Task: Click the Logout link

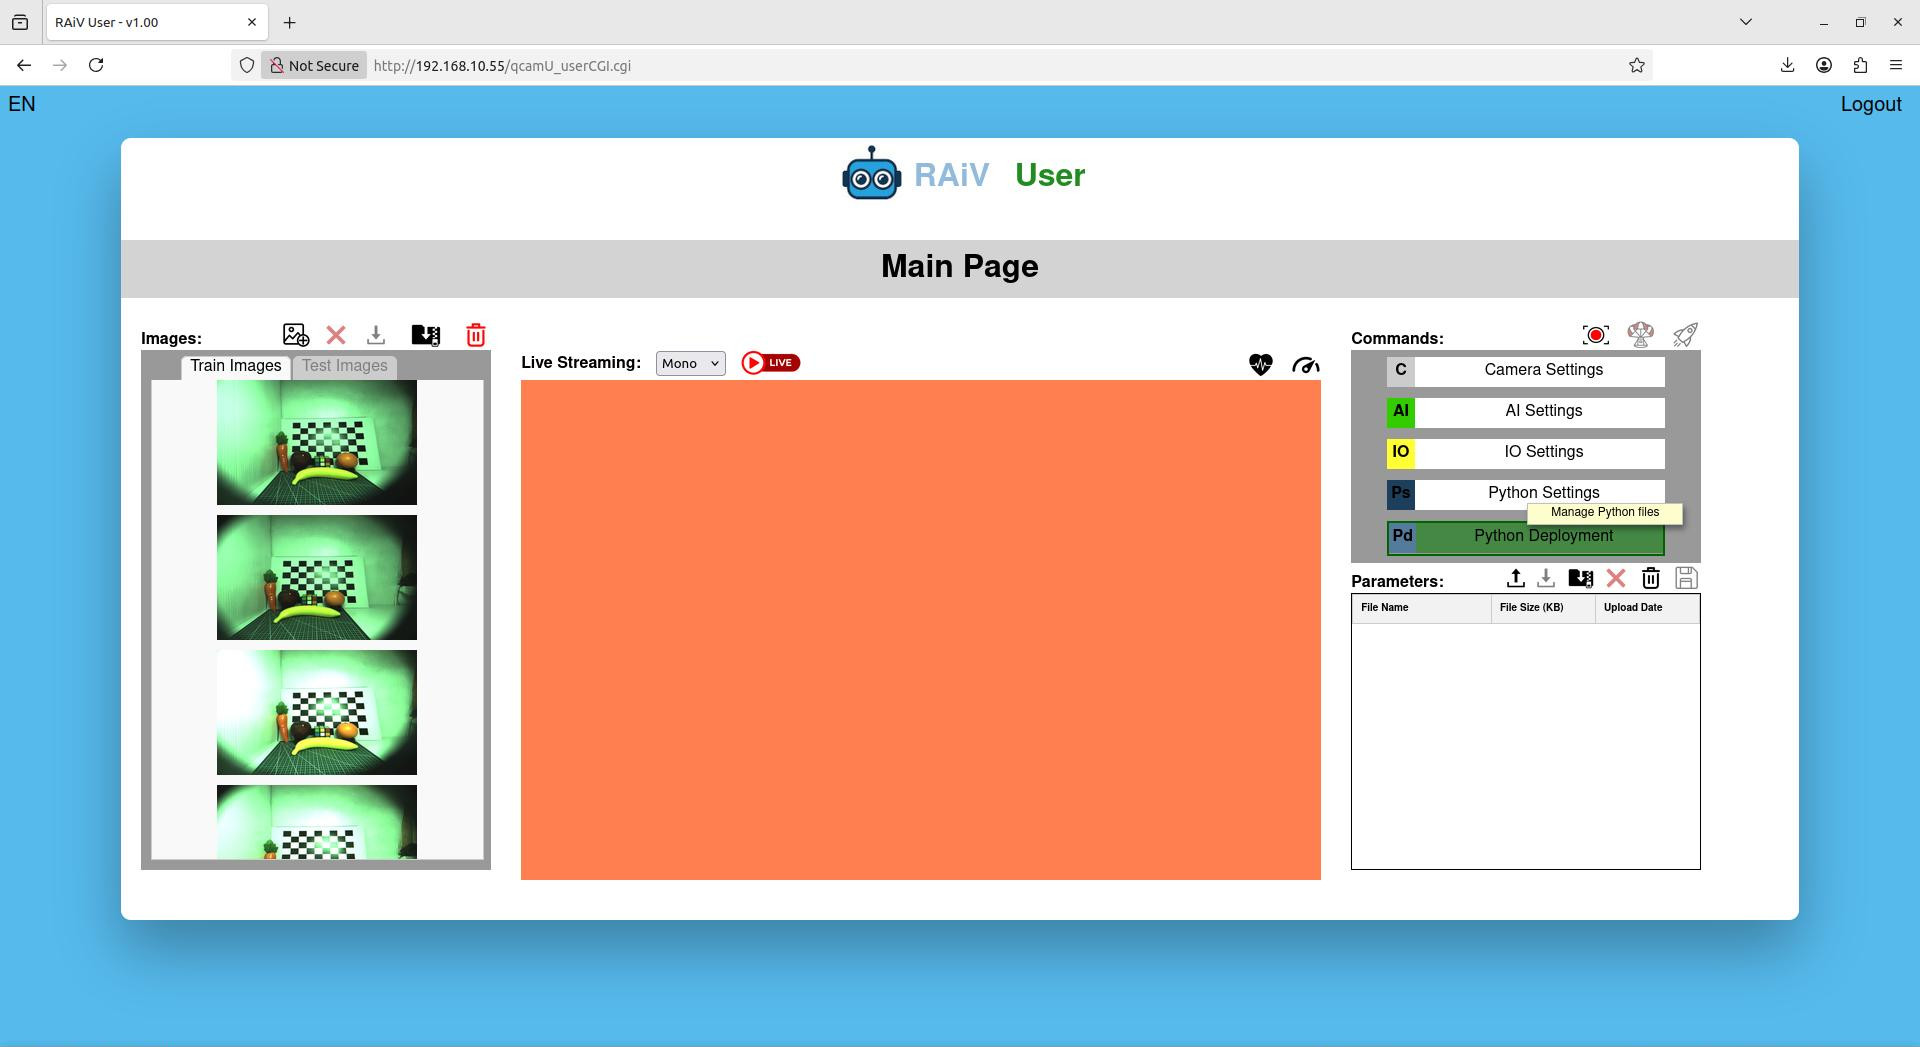Action: [1871, 104]
